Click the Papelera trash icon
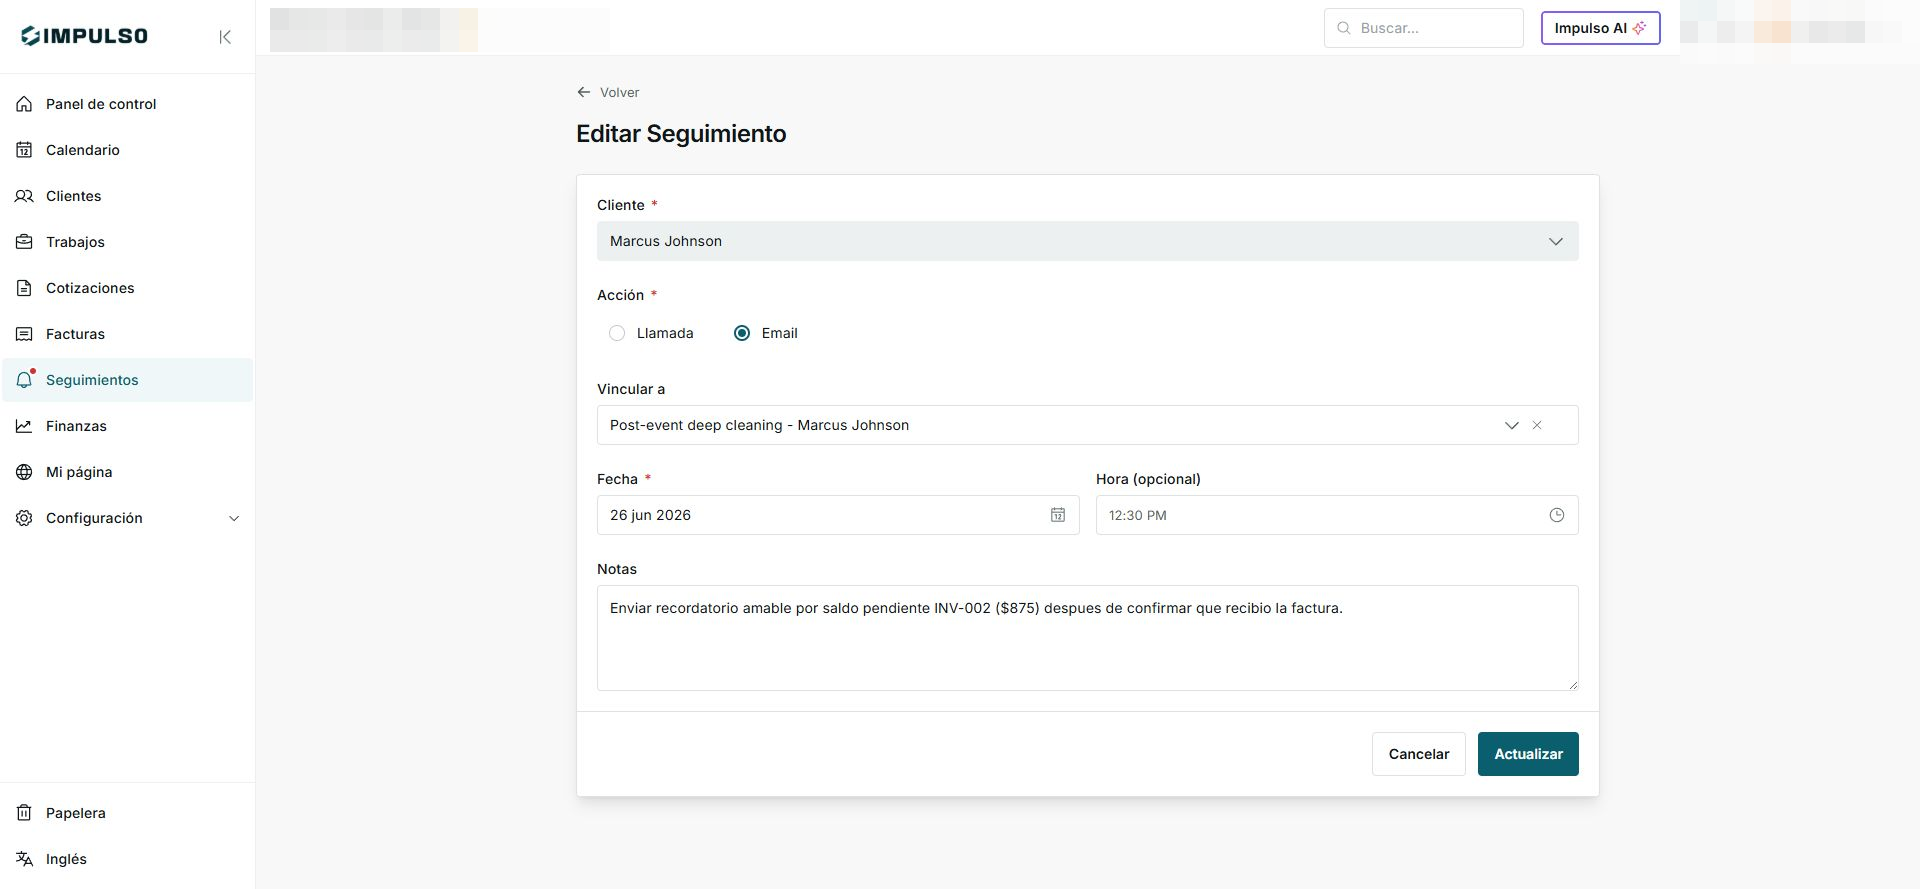 24,813
